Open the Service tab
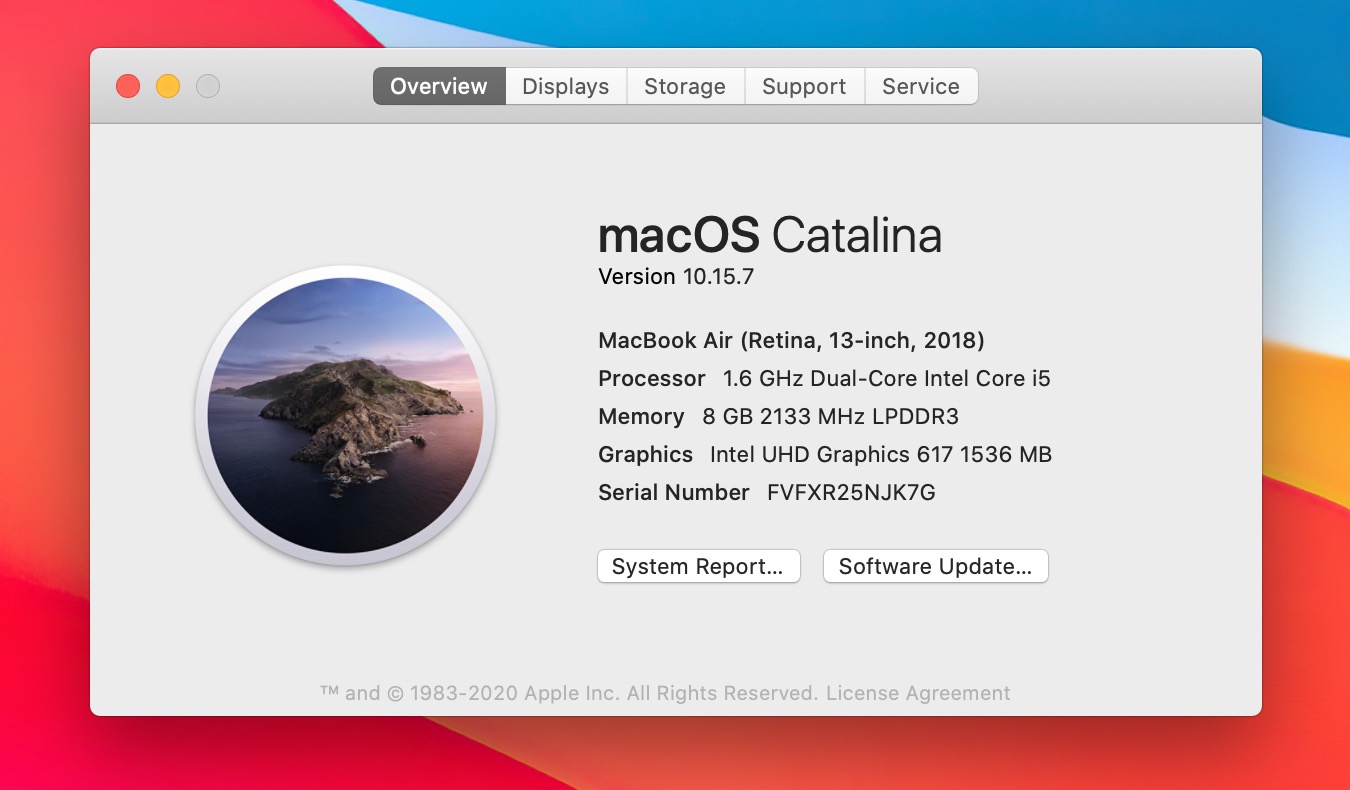Image resolution: width=1350 pixels, height=790 pixels. [x=921, y=86]
